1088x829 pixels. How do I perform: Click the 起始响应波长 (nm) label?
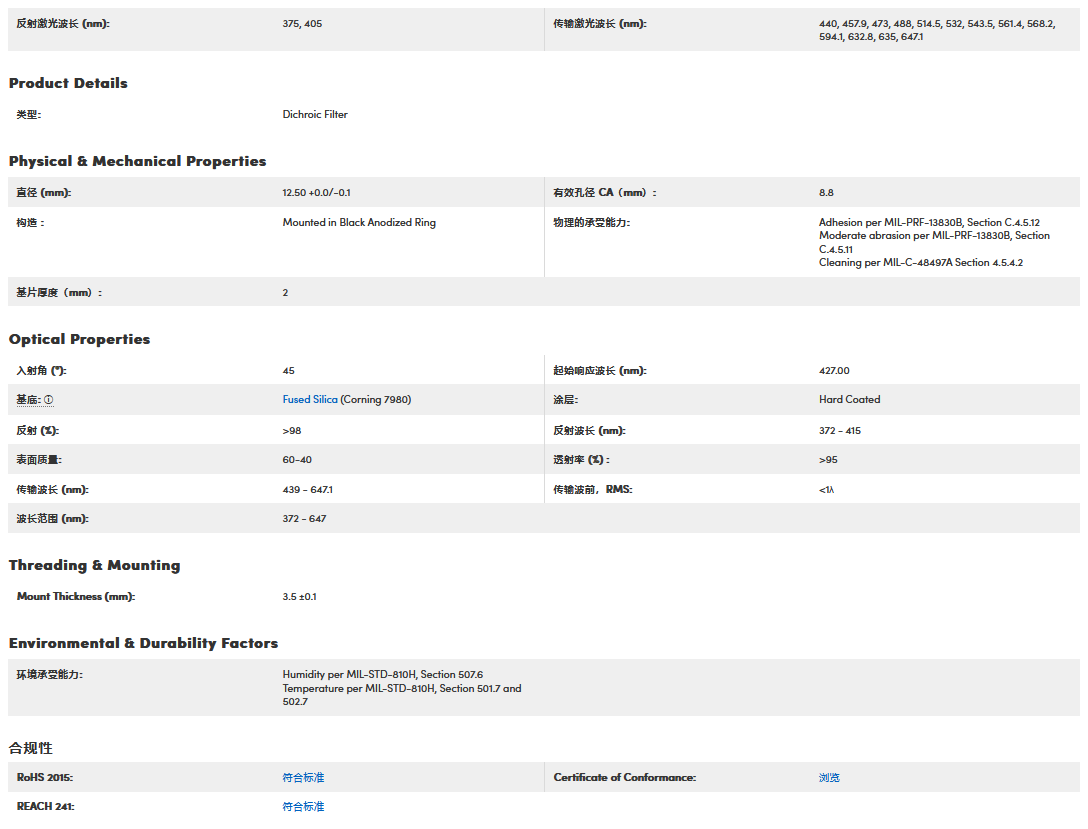pyautogui.click(x=600, y=371)
